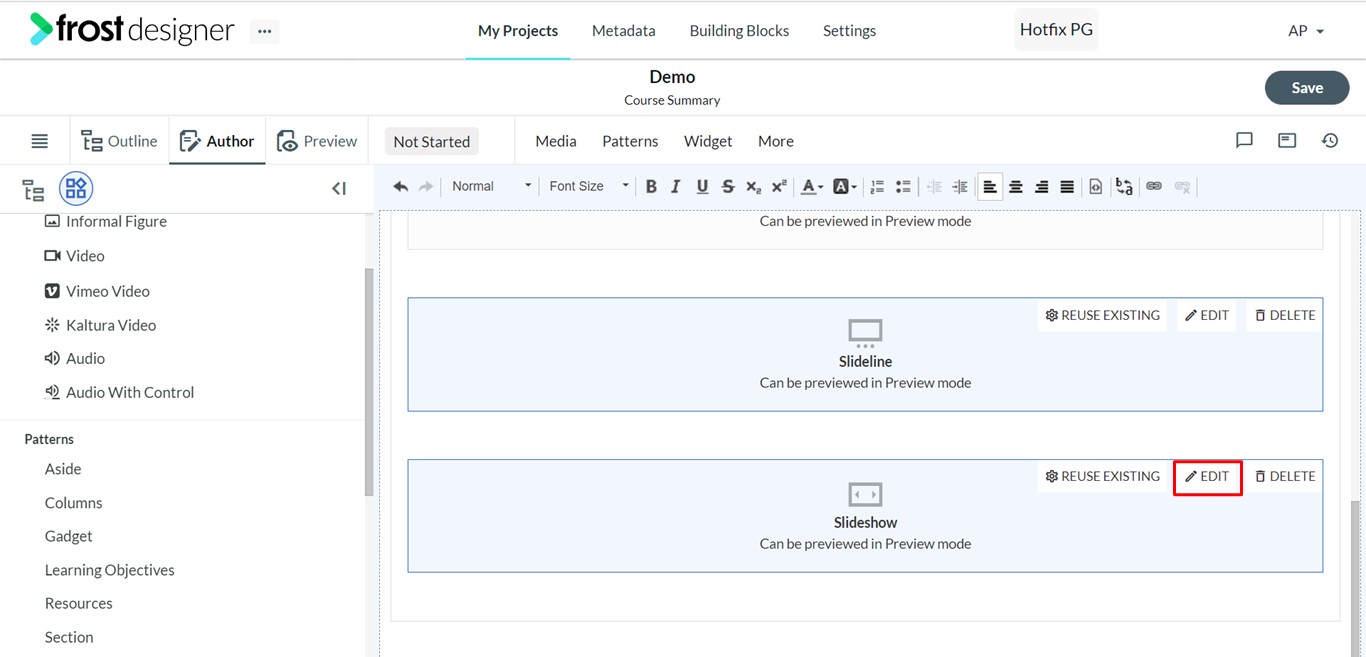Open the text color picker

pyautogui.click(x=811, y=186)
